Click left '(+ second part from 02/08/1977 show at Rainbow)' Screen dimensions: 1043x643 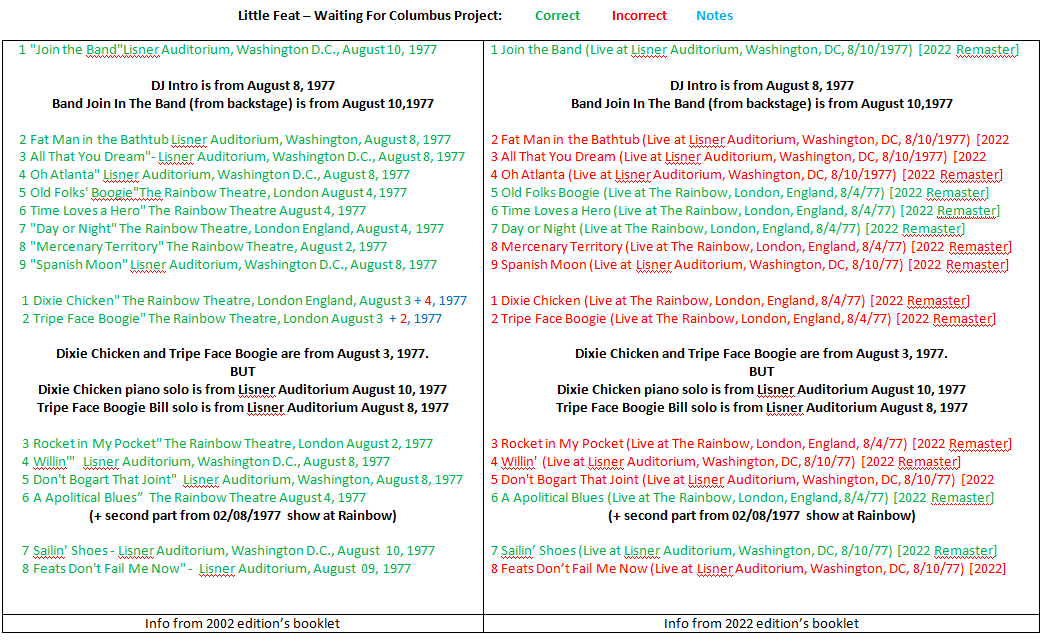coord(243,515)
